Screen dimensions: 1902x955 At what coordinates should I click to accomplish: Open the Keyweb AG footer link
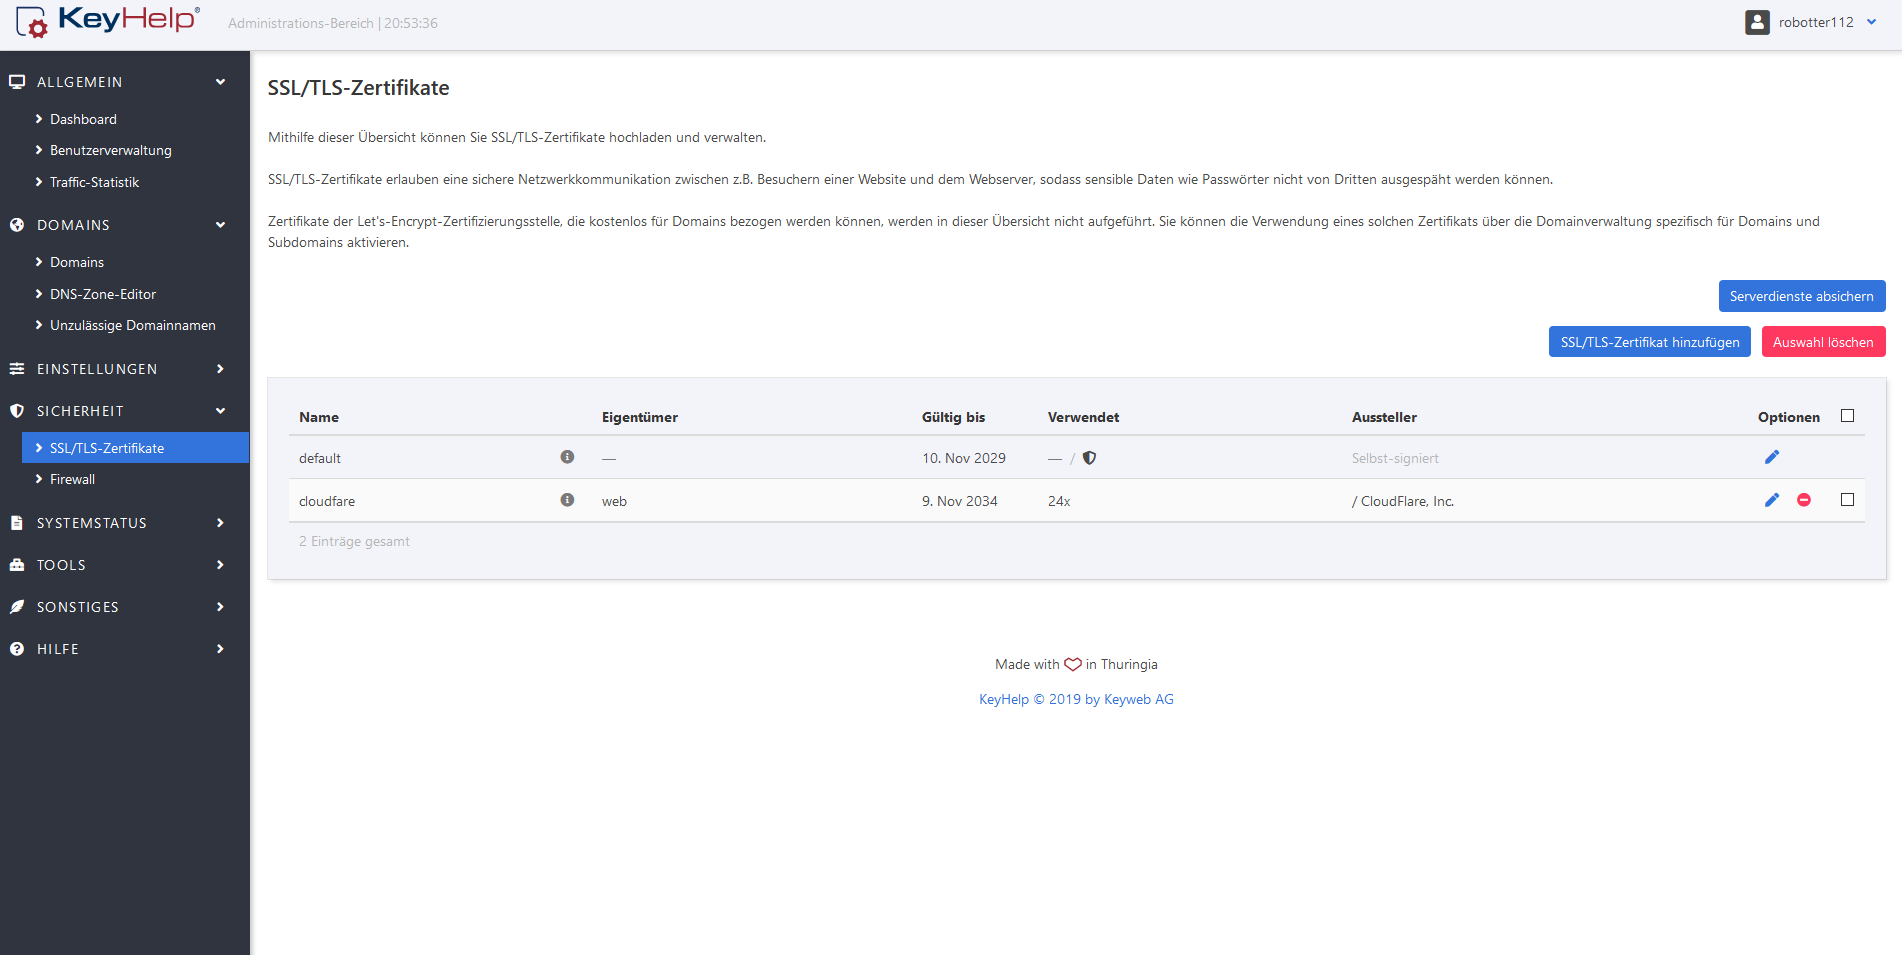pos(1138,699)
